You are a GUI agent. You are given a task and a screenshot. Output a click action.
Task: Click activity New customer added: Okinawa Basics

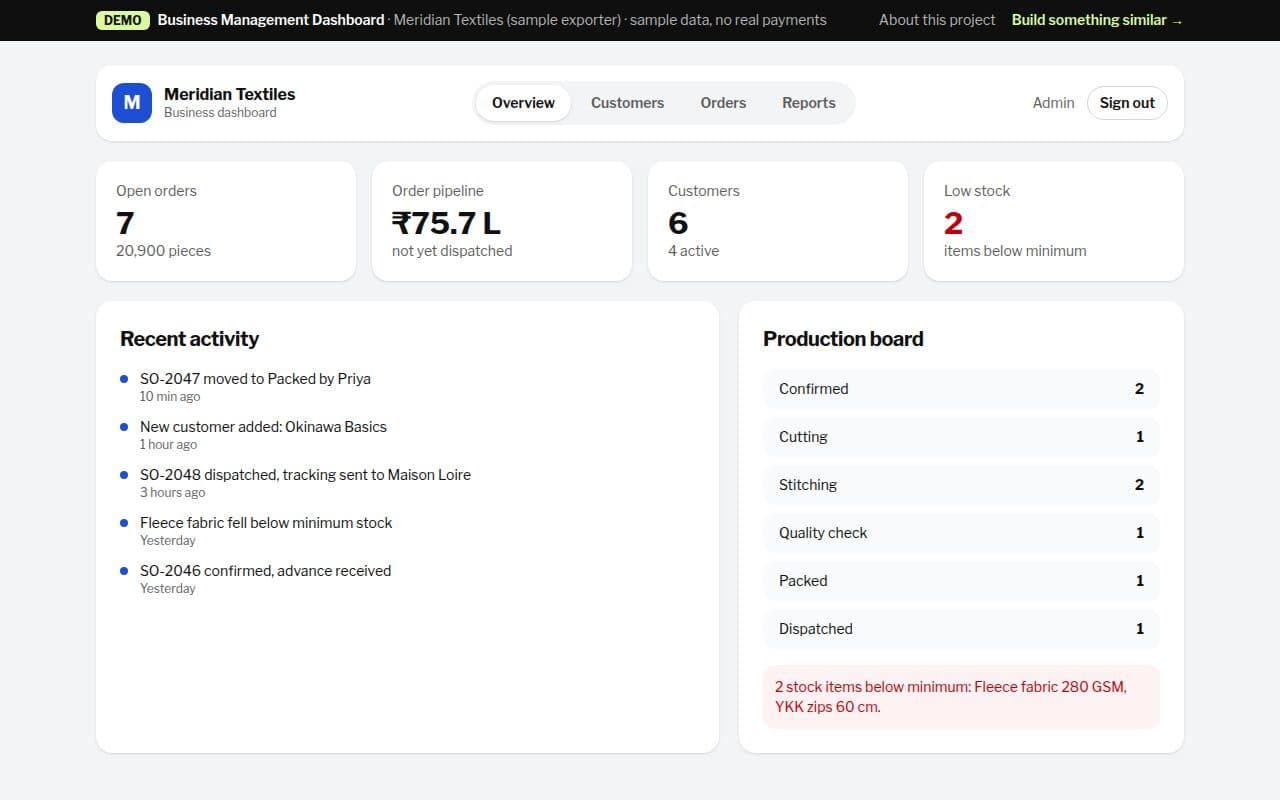tap(263, 427)
